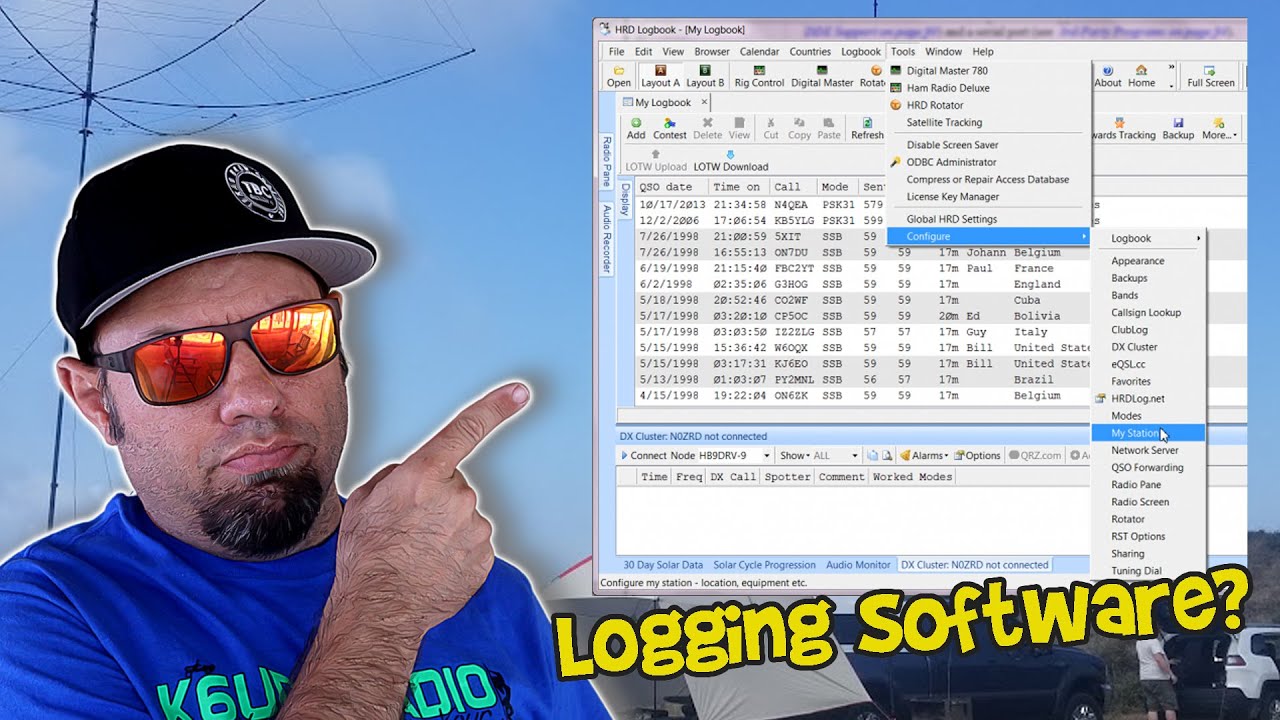This screenshot has height=720, width=1280.
Task: Click the Cut toolbar icon
Action: 771,128
